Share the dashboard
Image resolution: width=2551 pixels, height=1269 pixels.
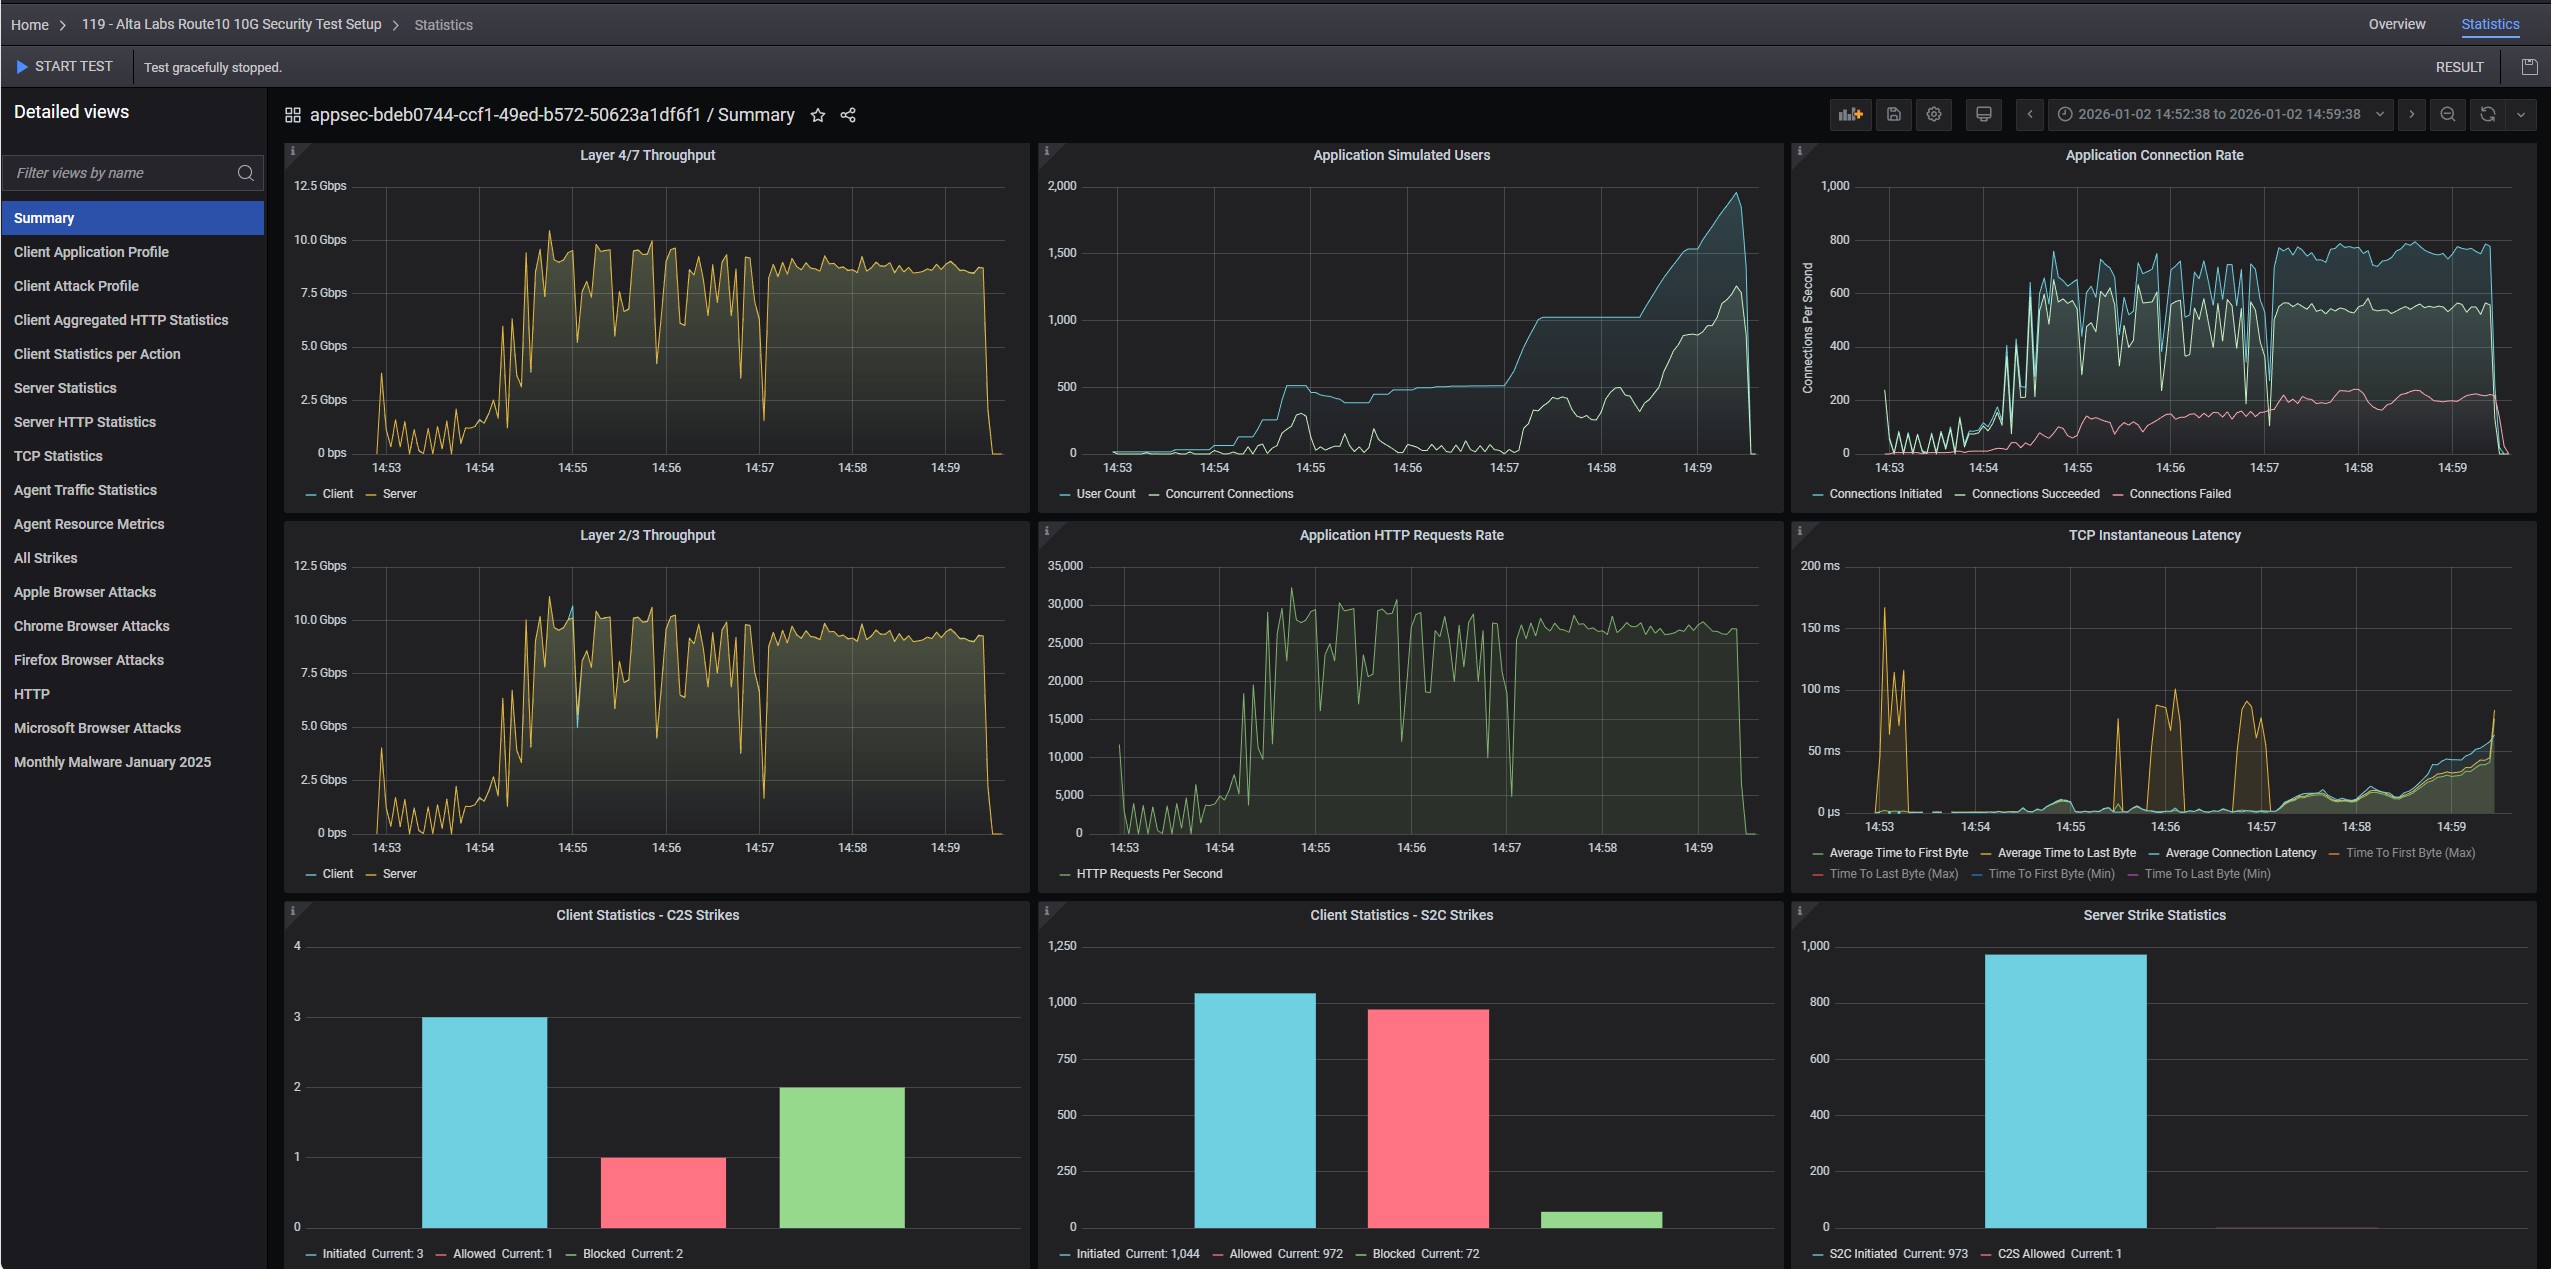pyautogui.click(x=848, y=116)
